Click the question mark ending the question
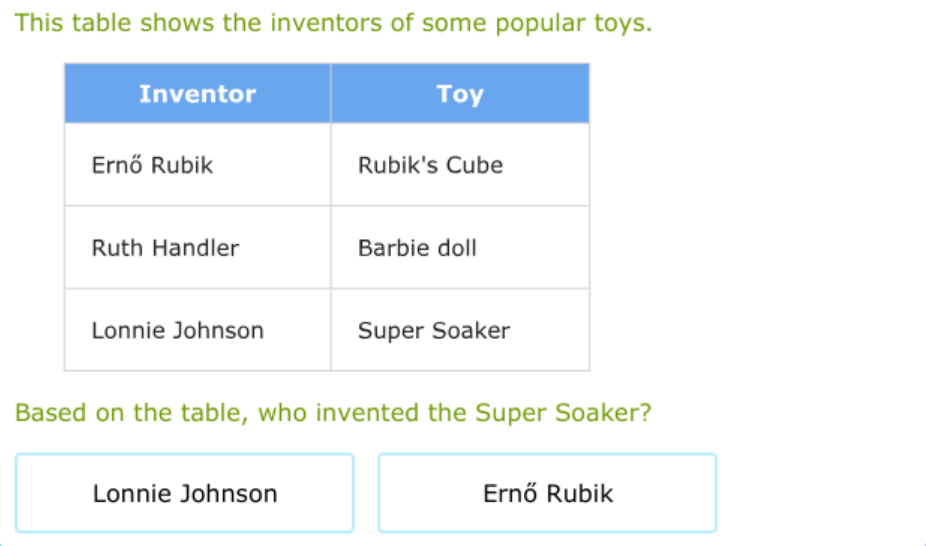Viewport: 926px width, 546px height. (645, 413)
